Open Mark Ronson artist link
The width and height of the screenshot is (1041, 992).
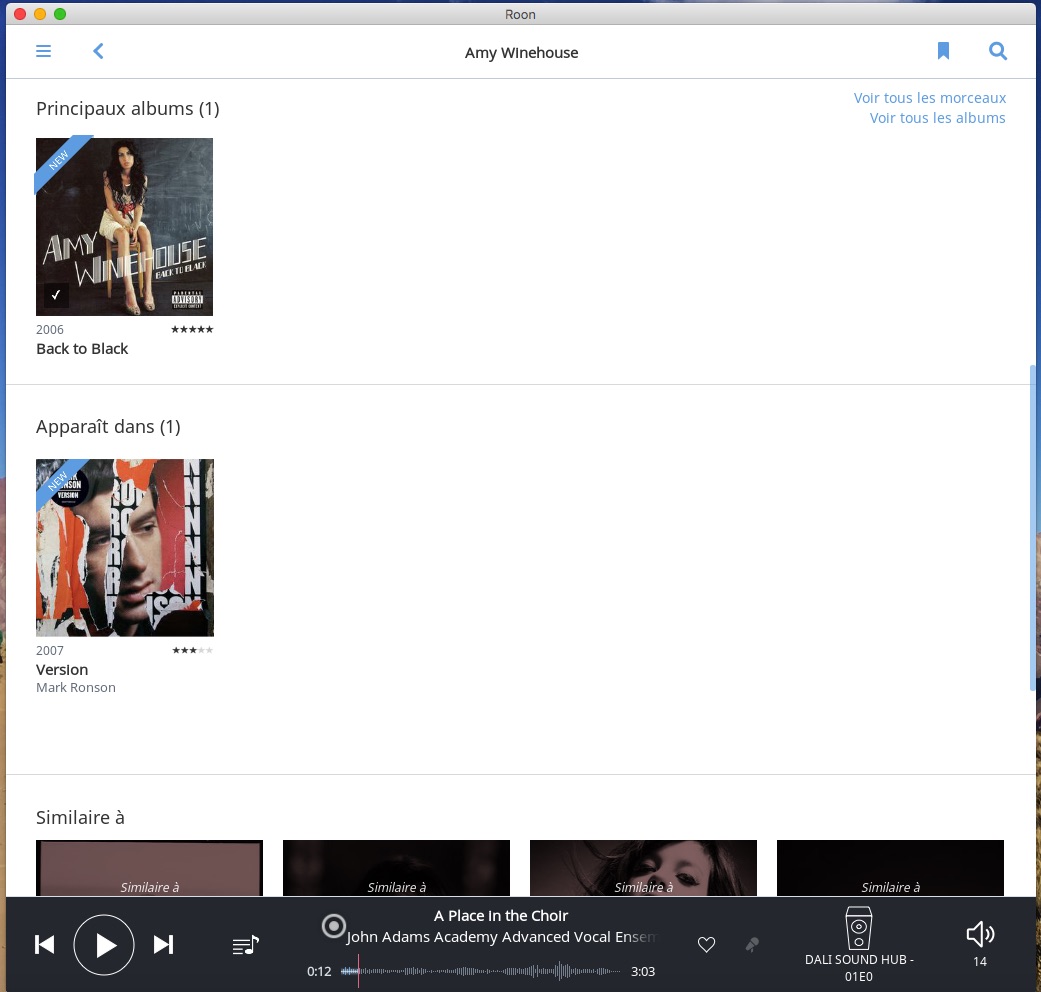(76, 687)
